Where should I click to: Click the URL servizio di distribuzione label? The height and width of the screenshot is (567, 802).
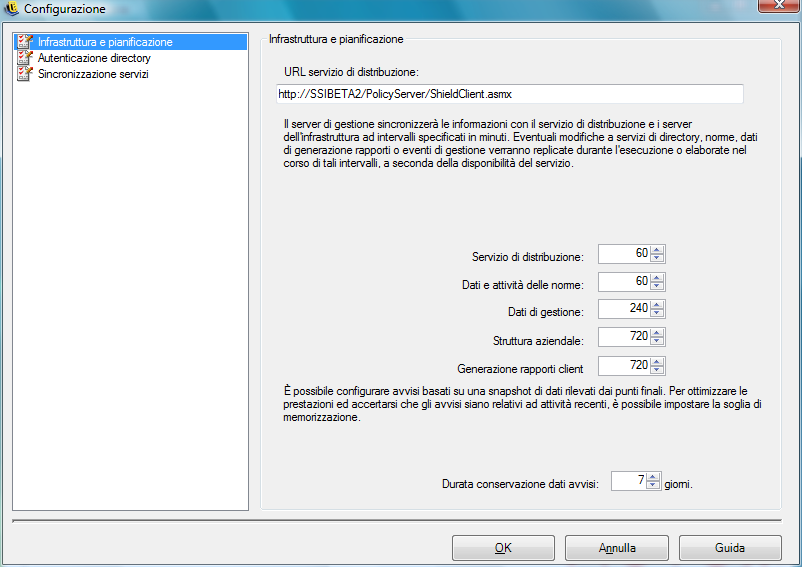click(x=351, y=72)
